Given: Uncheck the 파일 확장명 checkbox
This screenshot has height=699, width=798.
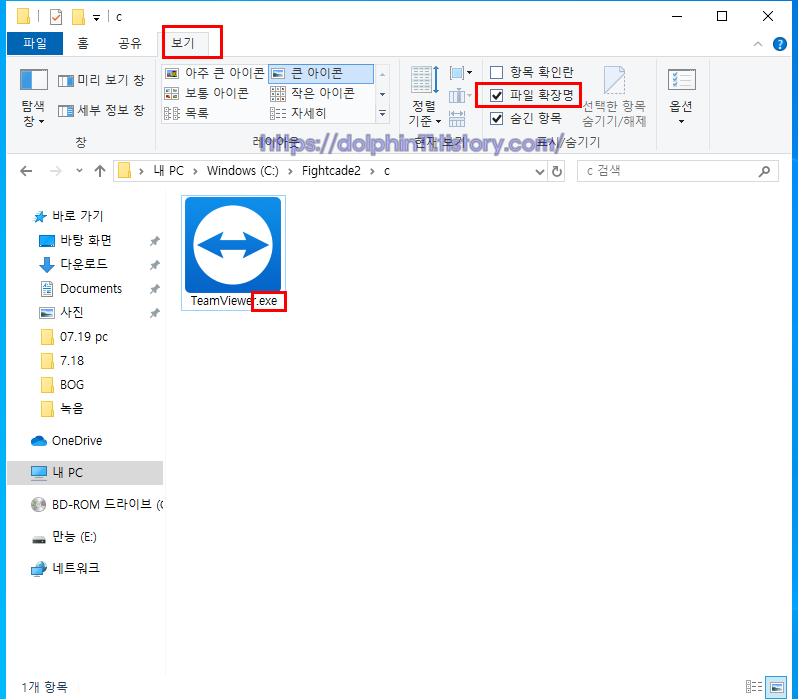Looking at the screenshot, I should click(x=497, y=95).
